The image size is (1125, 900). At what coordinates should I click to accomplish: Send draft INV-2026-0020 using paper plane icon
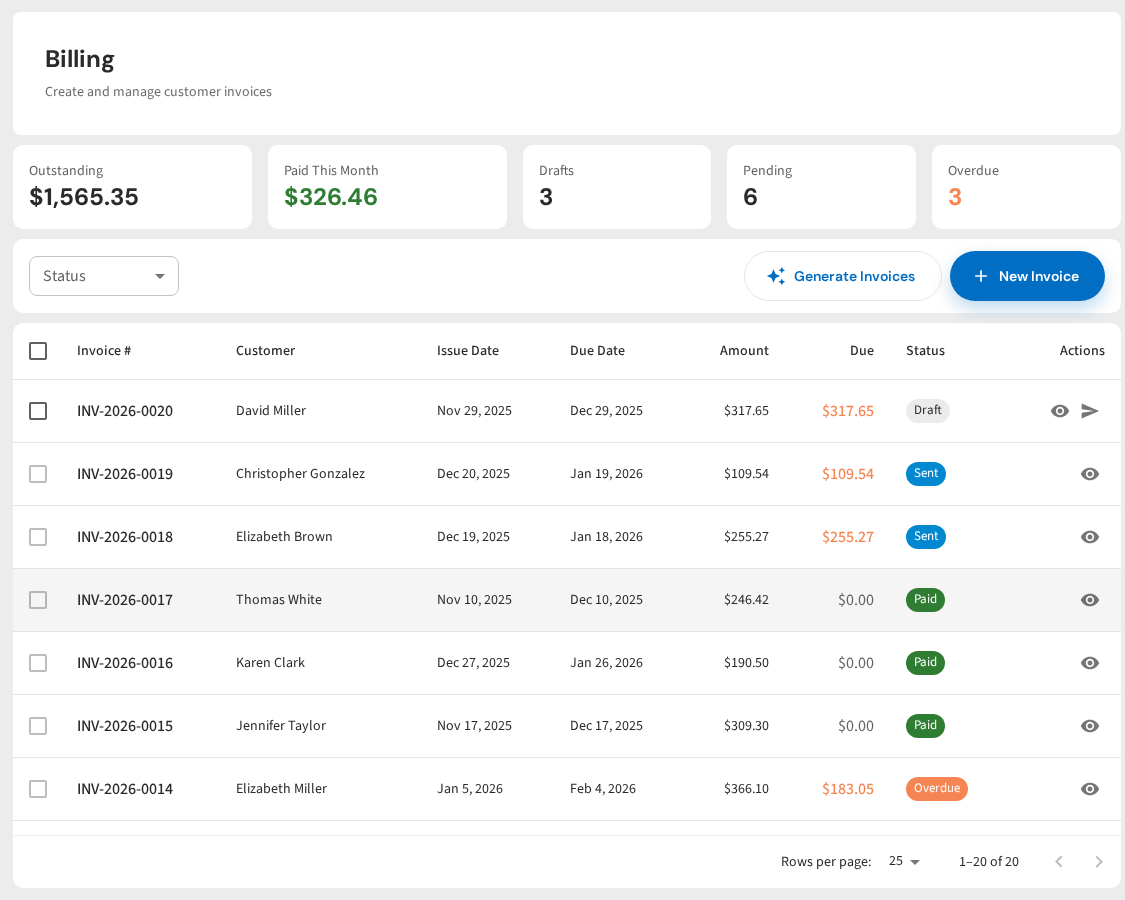[x=1090, y=411]
